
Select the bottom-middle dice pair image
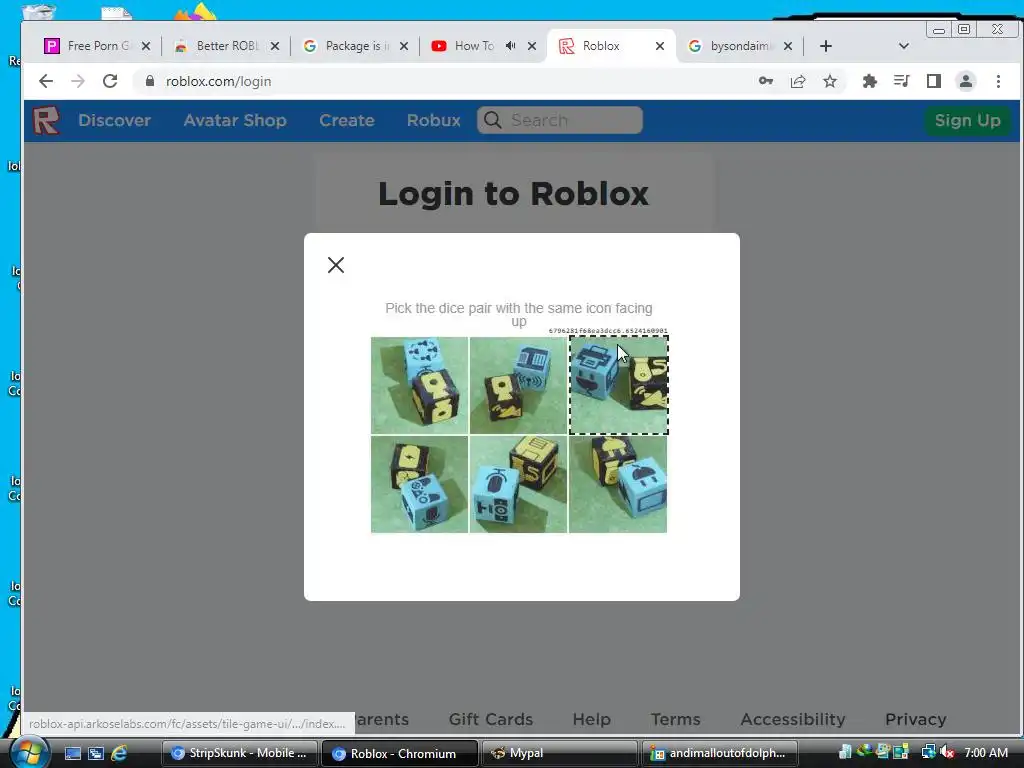point(518,484)
